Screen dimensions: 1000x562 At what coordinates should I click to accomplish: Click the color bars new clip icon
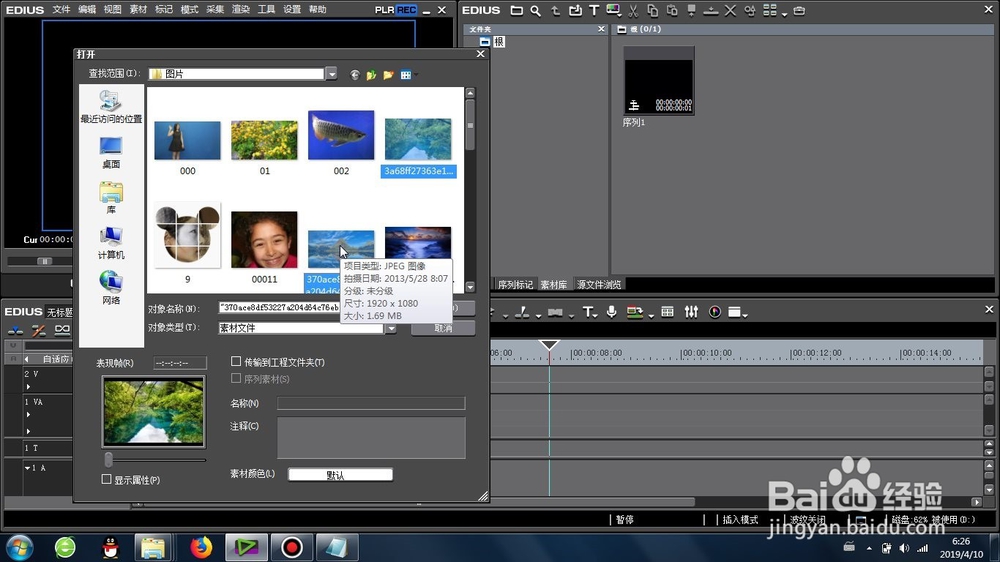pos(613,11)
